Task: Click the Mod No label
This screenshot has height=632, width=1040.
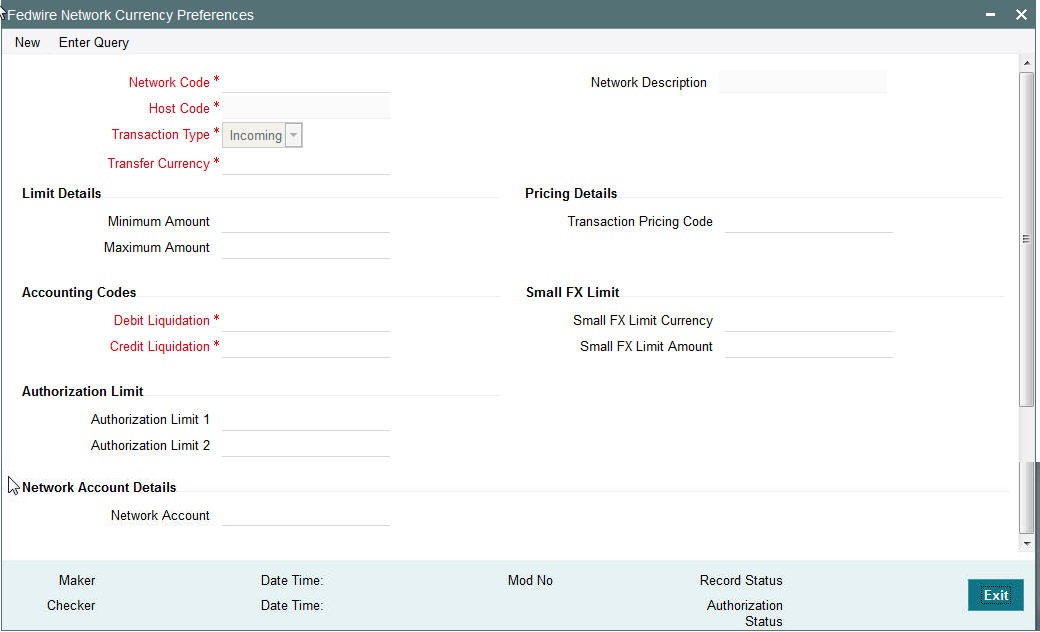Action: pos(530,580)
